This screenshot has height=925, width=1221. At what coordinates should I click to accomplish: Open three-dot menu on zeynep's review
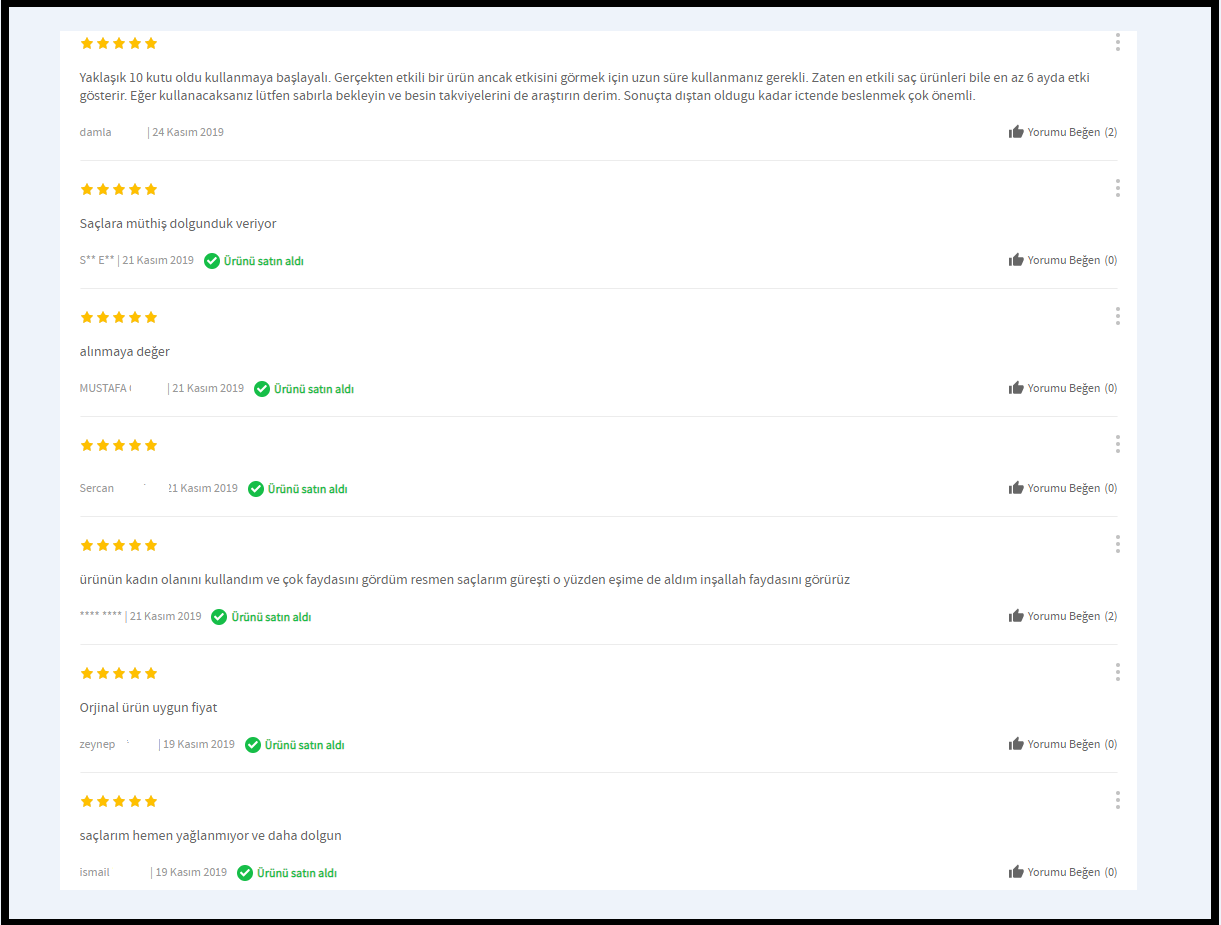[x=1117, y=672]
